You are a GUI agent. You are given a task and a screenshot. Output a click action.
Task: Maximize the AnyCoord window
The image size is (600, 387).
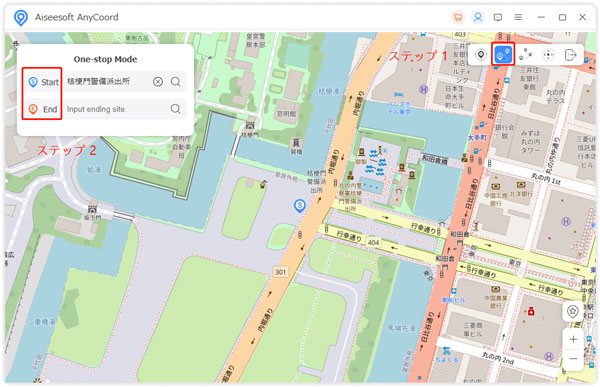(x=562, y=17)
